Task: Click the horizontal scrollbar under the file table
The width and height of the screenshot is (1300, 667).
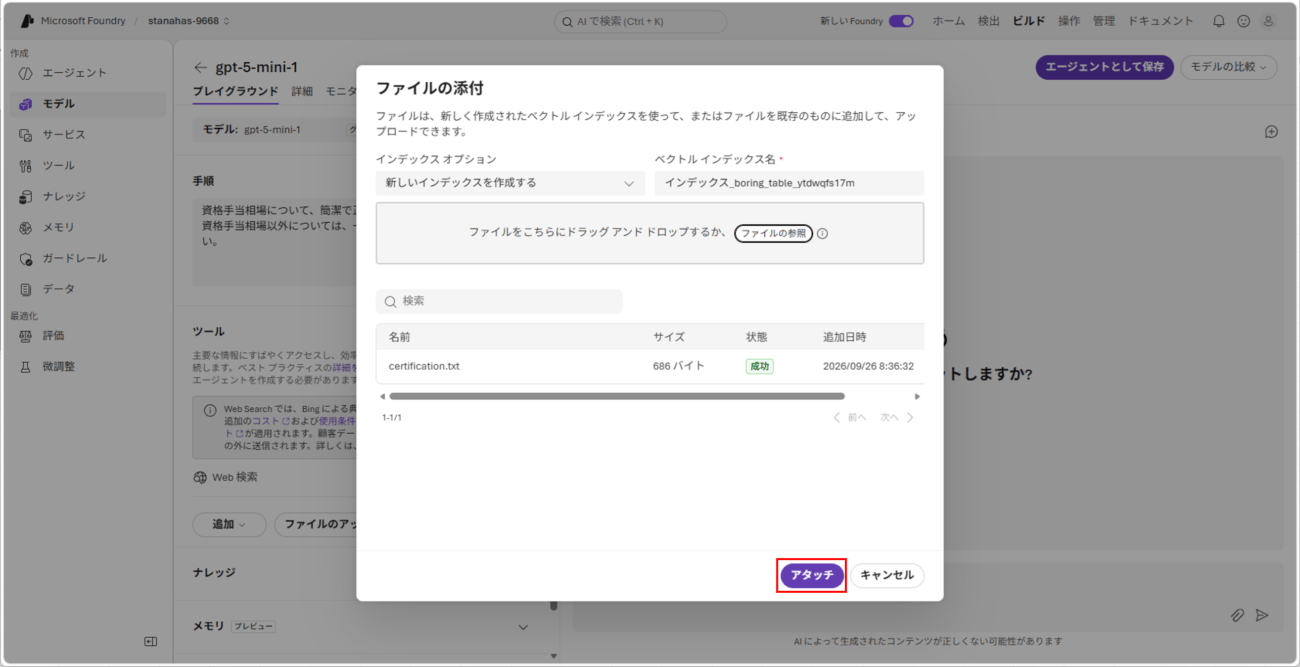Action: click(617, 396)
